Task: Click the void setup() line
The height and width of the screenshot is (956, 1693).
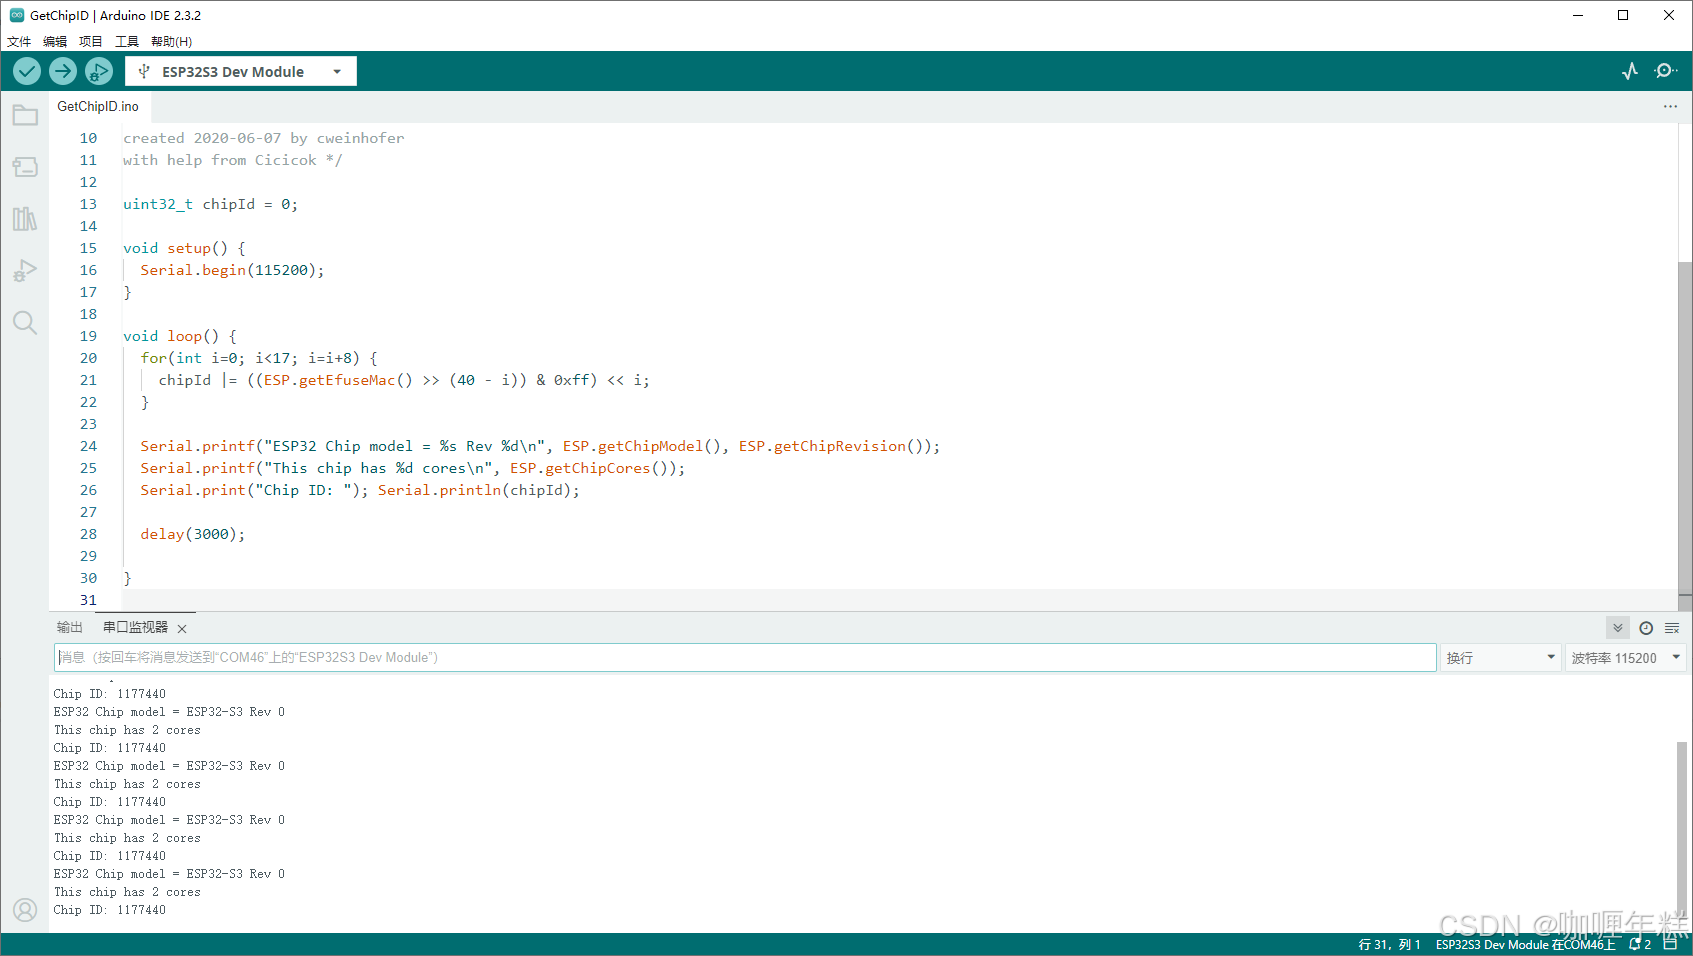Action: [184, 248]
